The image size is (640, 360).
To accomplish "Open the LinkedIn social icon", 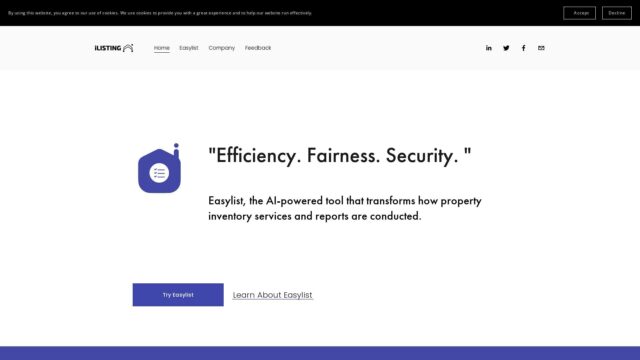I will click(489, 48).
